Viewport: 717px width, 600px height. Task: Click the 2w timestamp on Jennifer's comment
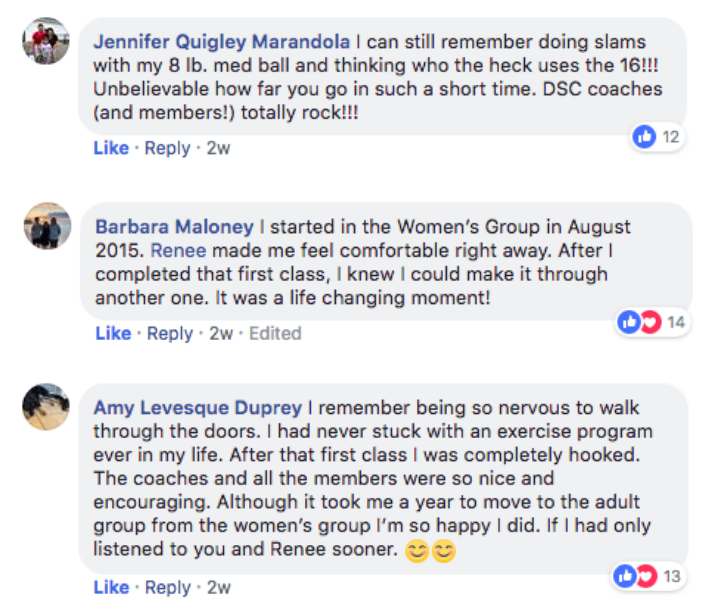(218, 148)
